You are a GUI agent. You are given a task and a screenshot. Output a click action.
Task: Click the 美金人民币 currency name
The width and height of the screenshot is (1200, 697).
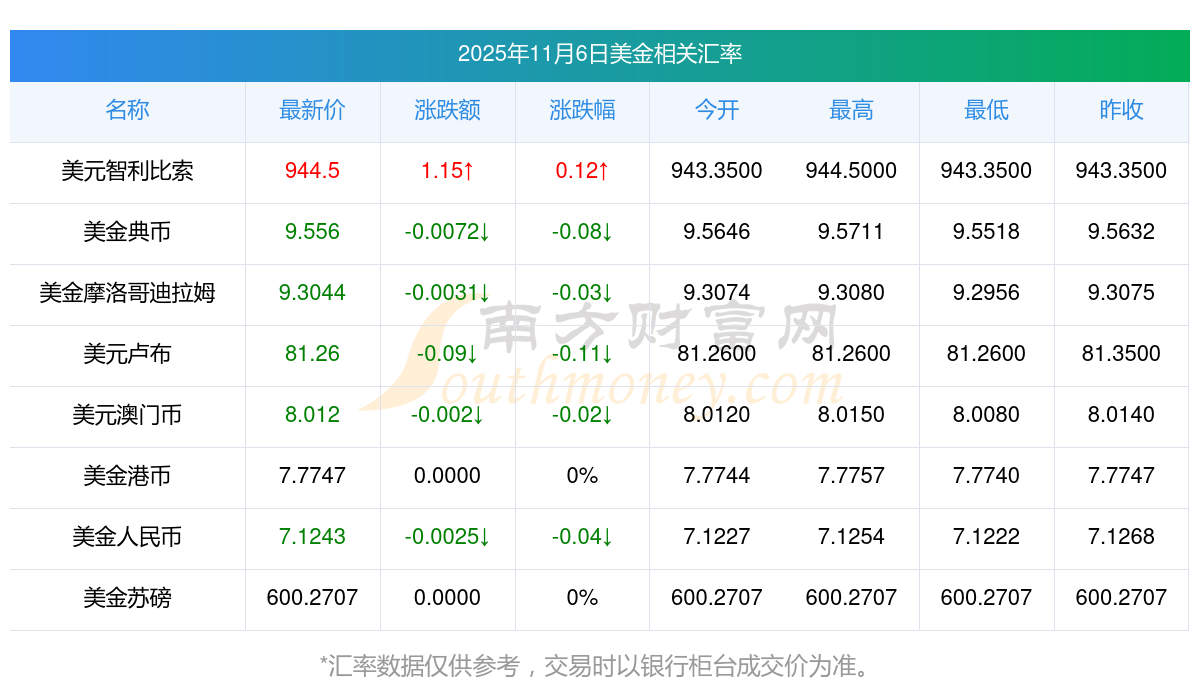127,537
